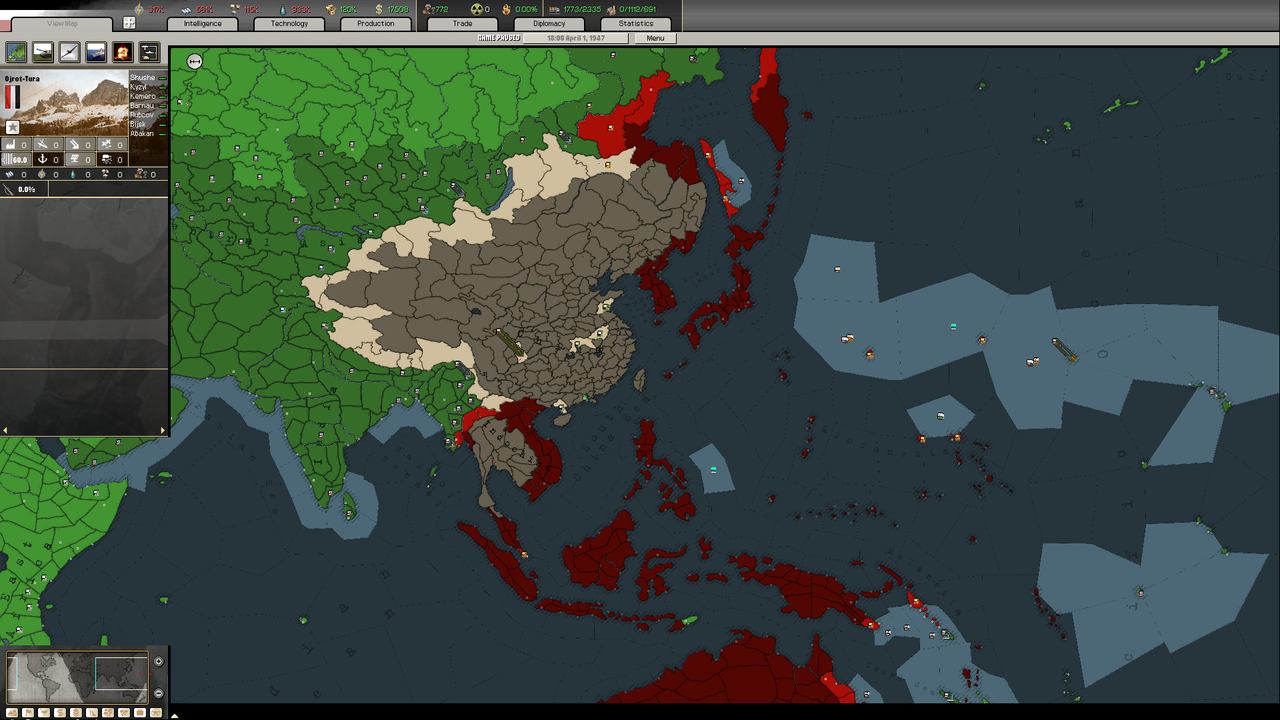Image resolution: width=1280 pixels, height=720 pixels.
Task: Click the money dollar icon
Action: pos(379,9)
